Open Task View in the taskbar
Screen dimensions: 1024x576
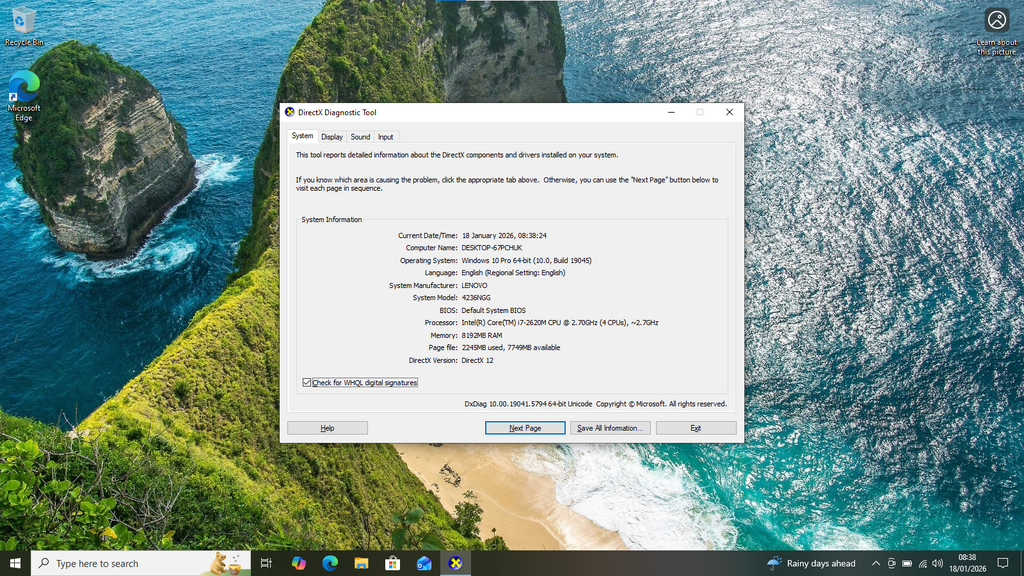266,563
